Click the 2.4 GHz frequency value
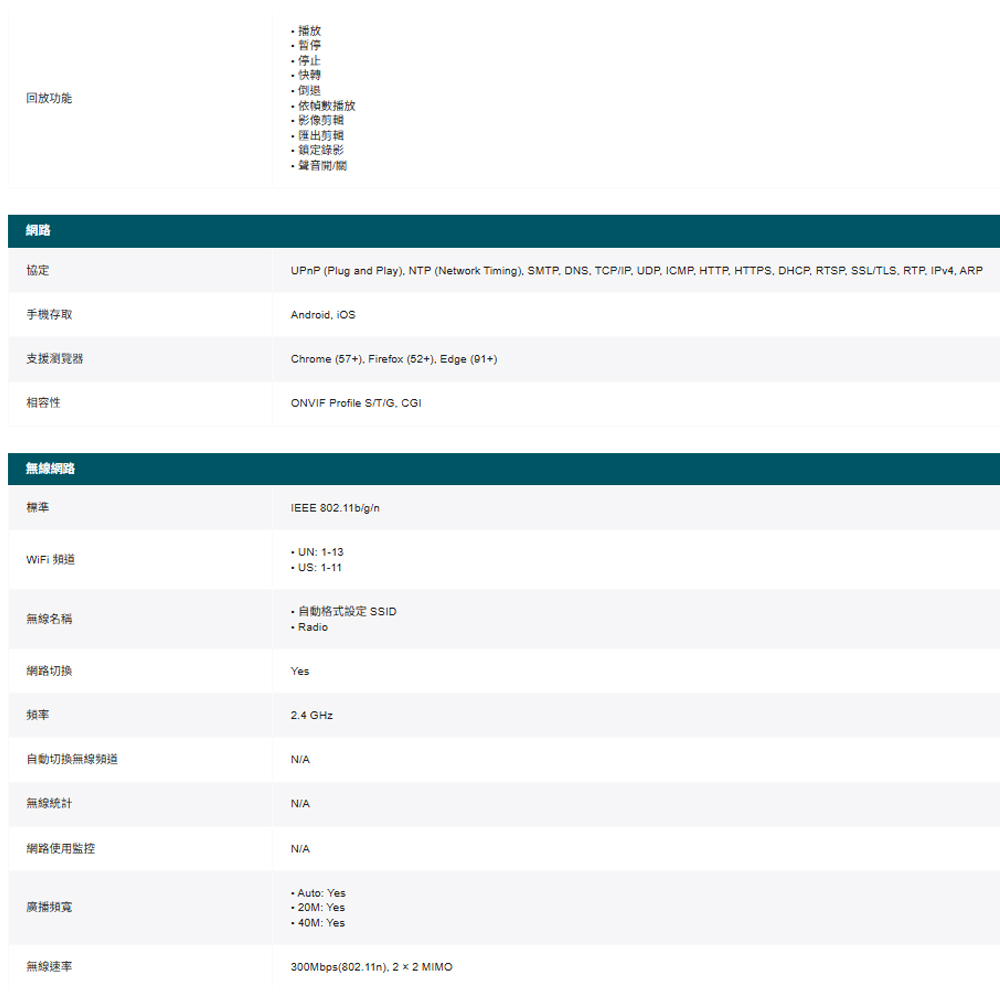1000x1000 pixels. 312,716
